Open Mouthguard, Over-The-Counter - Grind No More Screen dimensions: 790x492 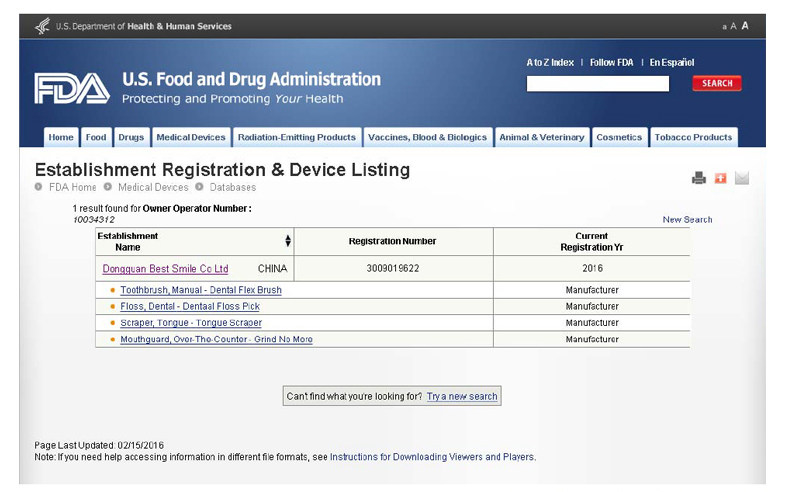pyautogui.click(x=216, y=340)
